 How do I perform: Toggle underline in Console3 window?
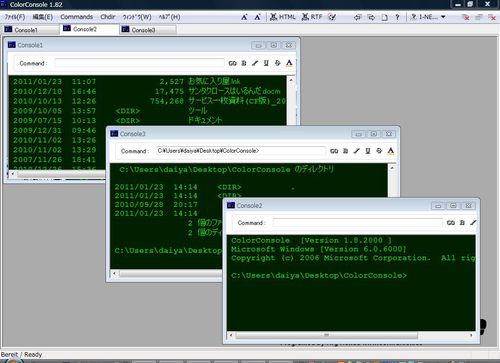click(x=368, y=151)
